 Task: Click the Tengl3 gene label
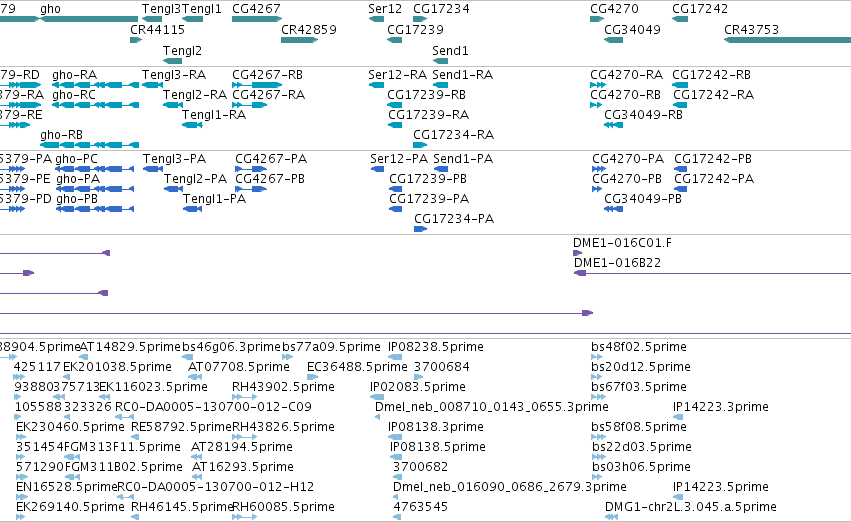pyautogui.click(x=161, y=9)
